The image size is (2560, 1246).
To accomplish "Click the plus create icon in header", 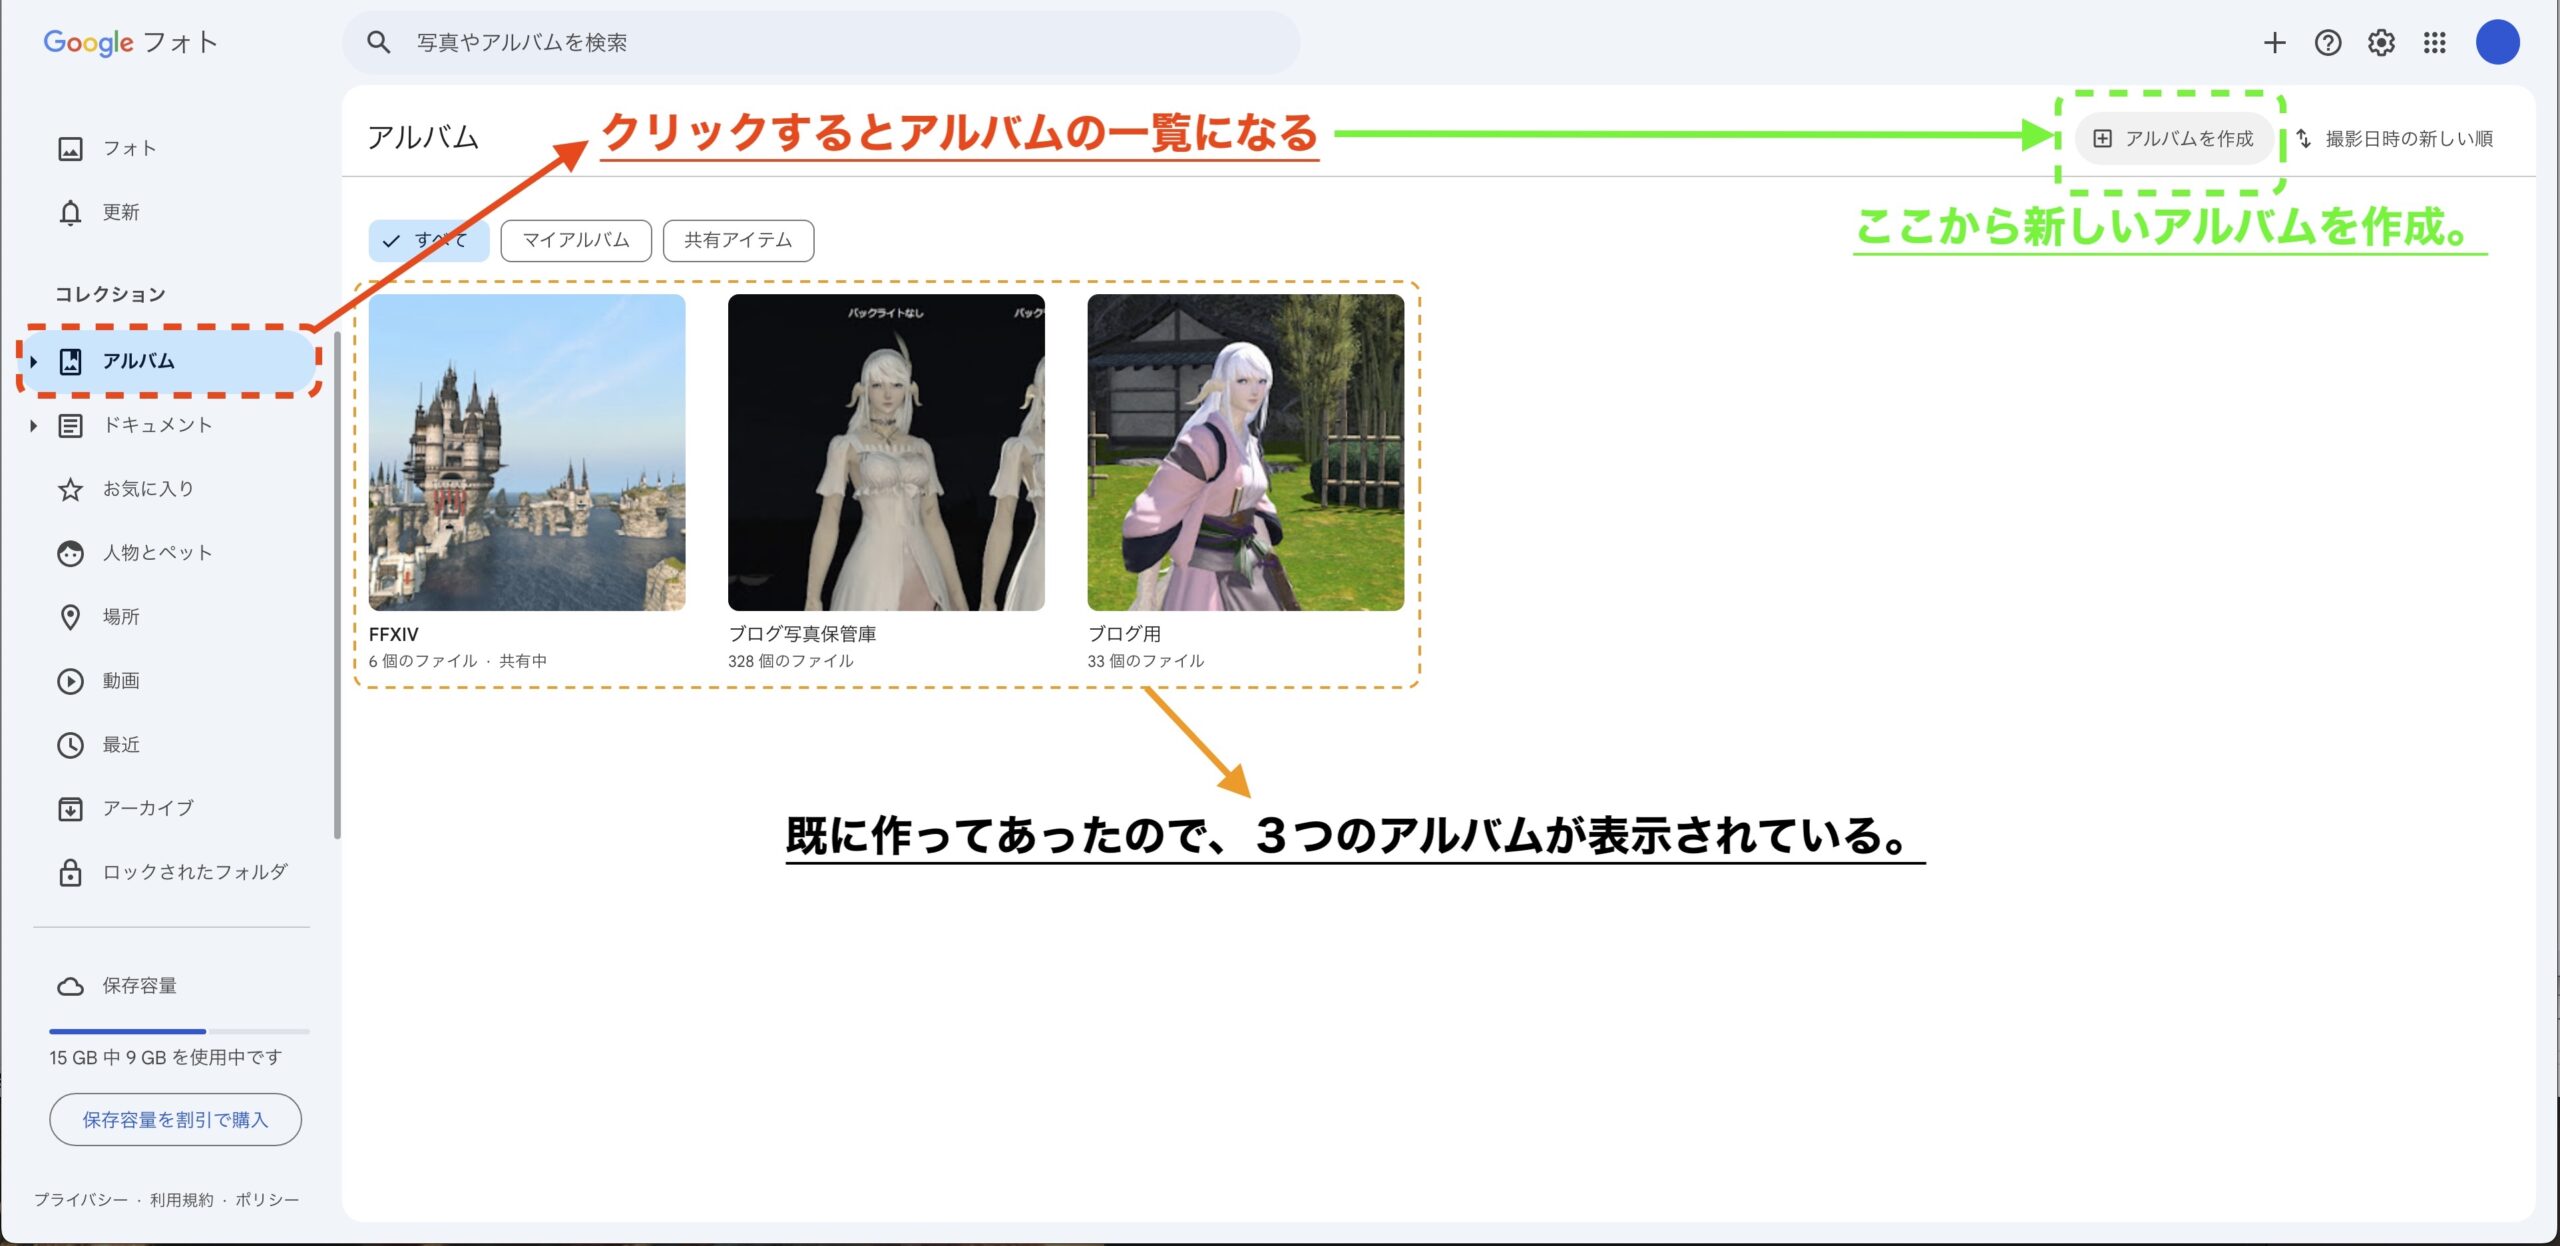I will (2275, 42).
